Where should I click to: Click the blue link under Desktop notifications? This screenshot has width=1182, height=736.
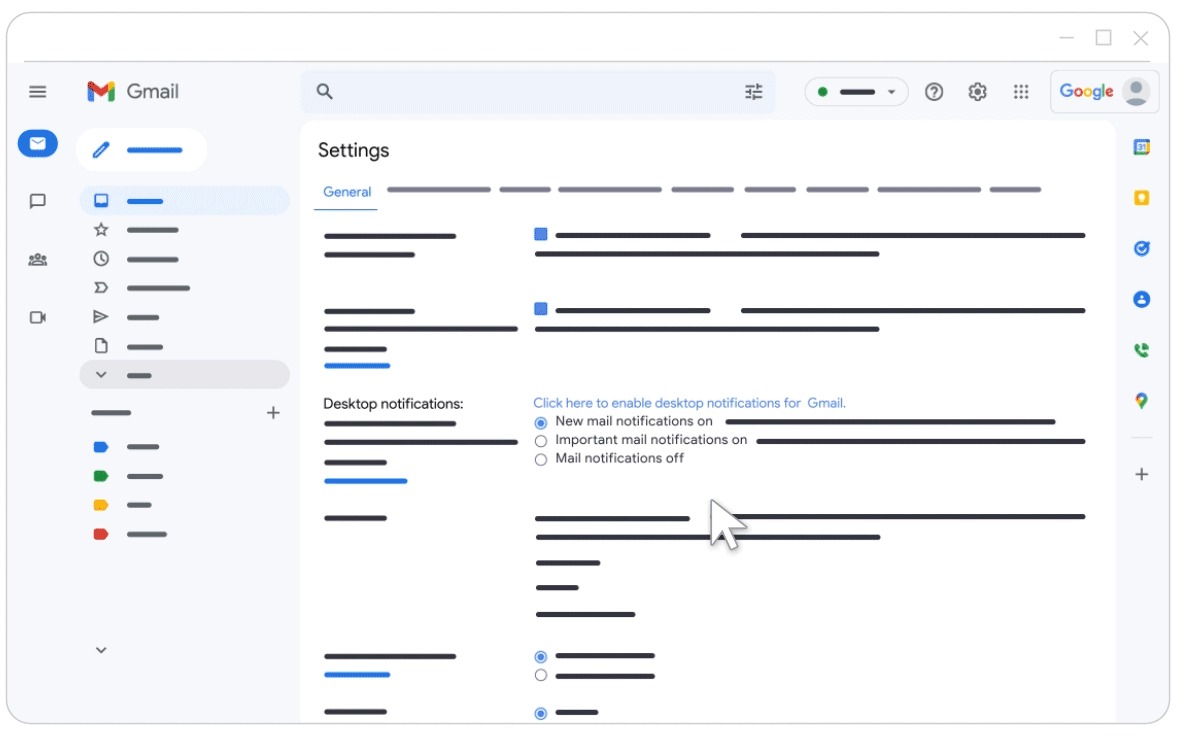[x=366, y=481]
